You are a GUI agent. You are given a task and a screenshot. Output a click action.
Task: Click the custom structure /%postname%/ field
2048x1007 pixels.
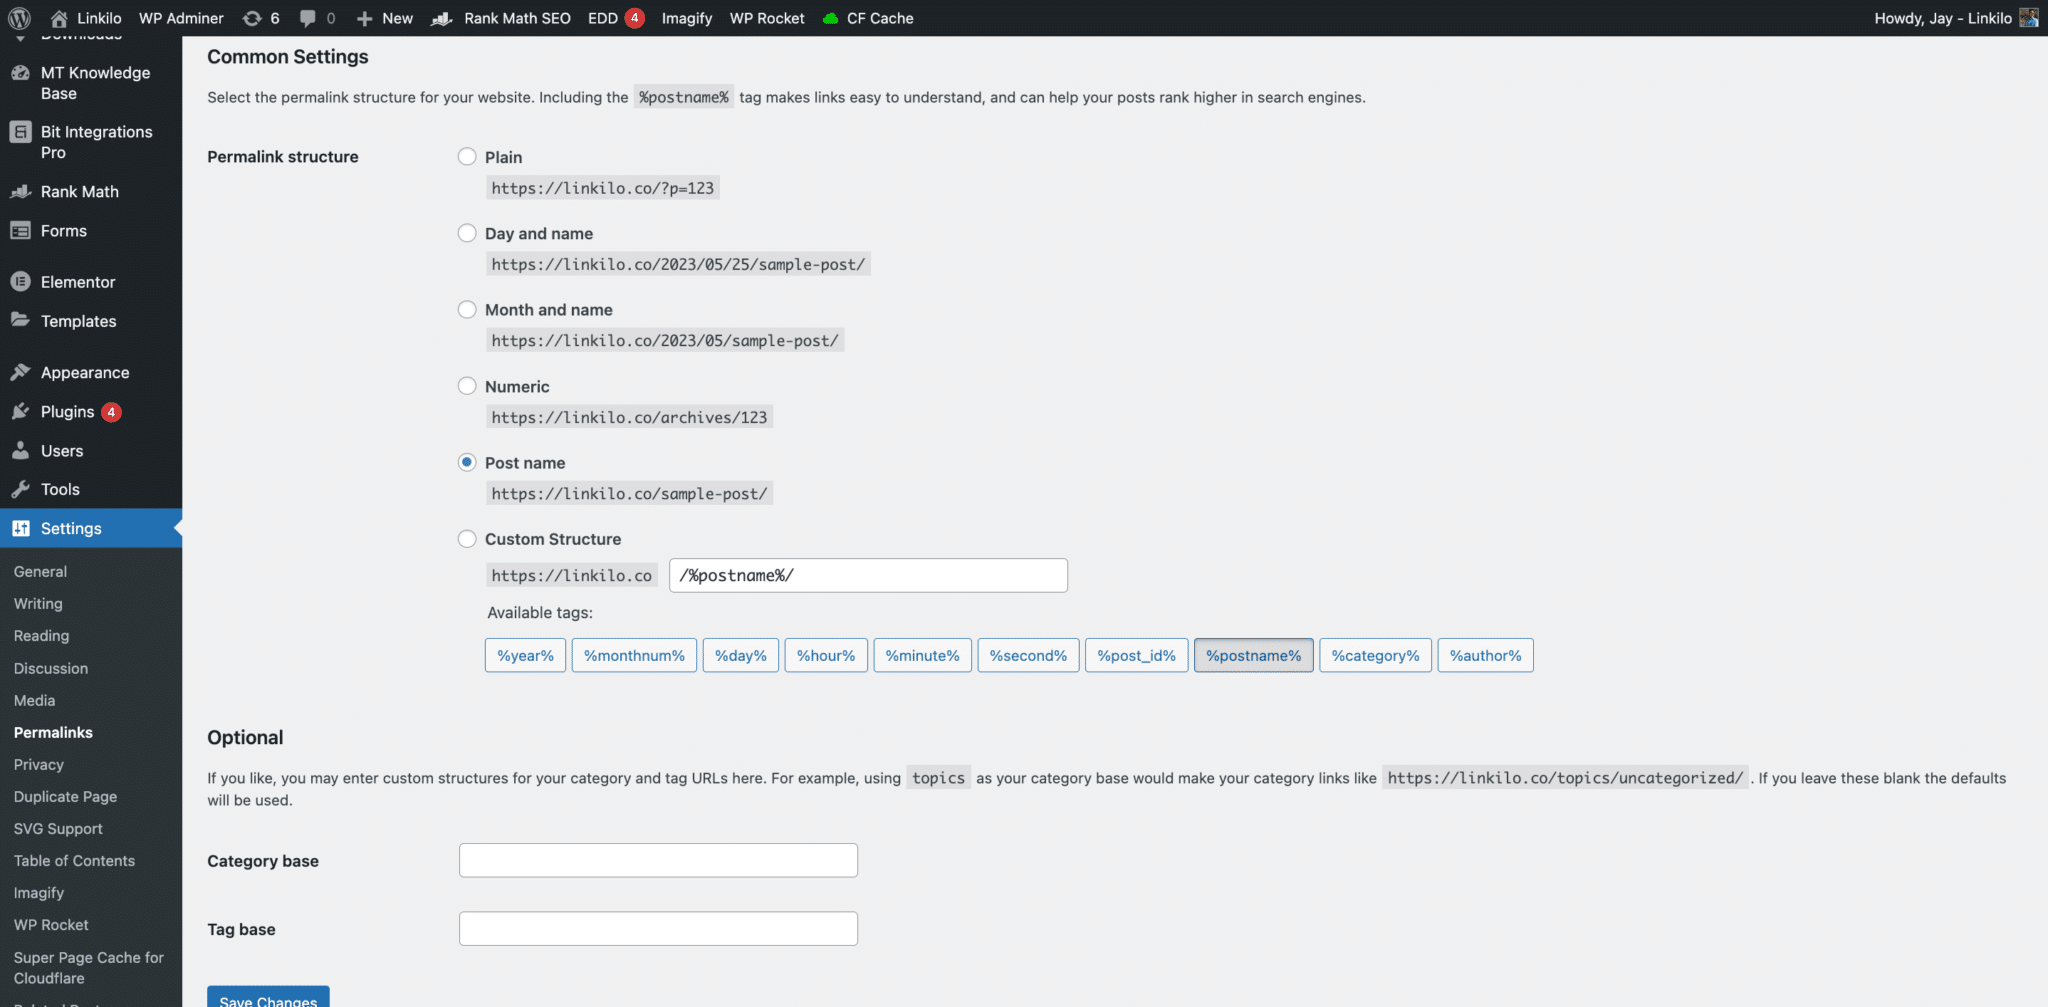pos(868,575)
